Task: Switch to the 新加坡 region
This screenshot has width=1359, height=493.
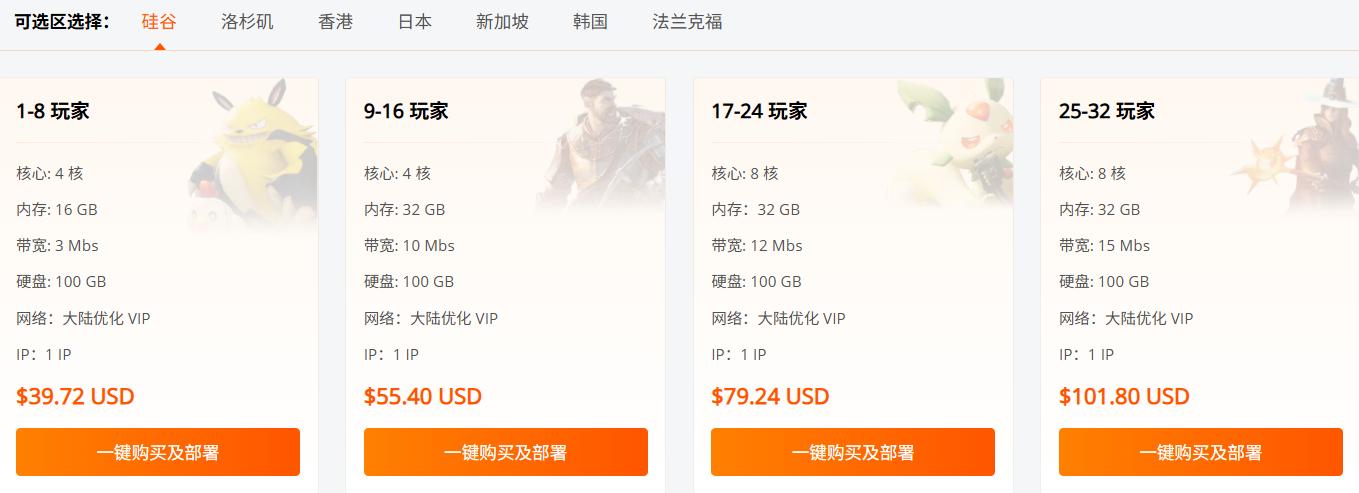Action: [x=502, y=21]
